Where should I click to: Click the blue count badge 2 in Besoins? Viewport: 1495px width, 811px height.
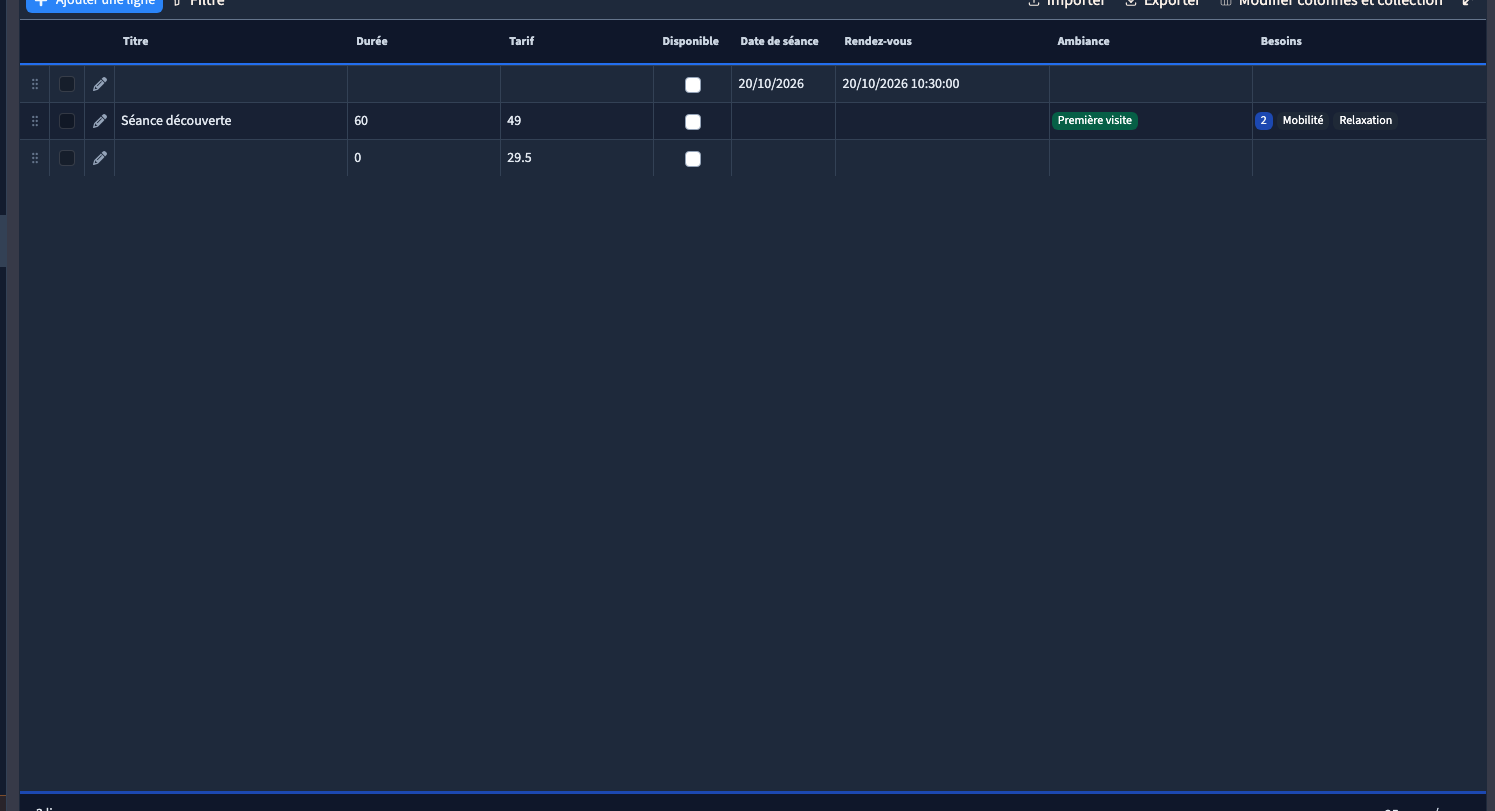point(1264,120)
